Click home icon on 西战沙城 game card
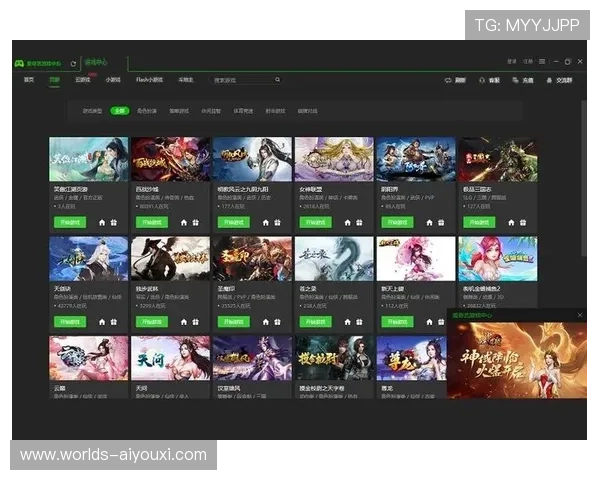The width and height of the screenshot is (600, 480). coord(183,223)
